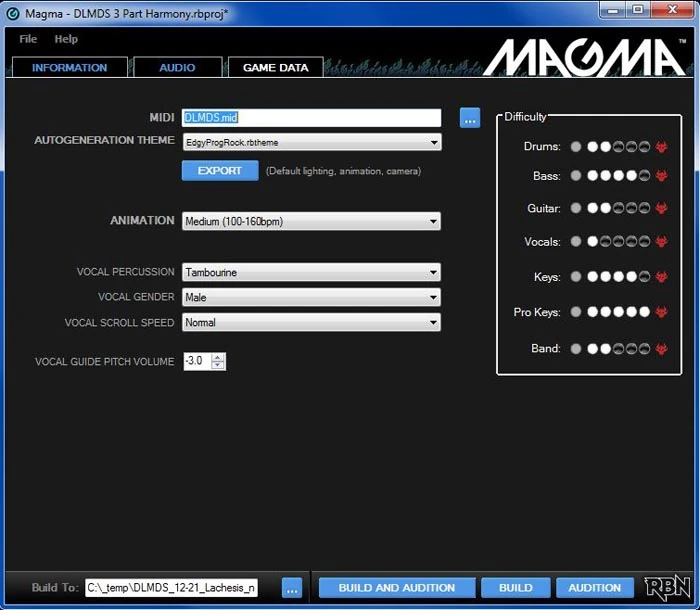Select the gray no-part dot for Vocals
700x610 pixels.
576,242
